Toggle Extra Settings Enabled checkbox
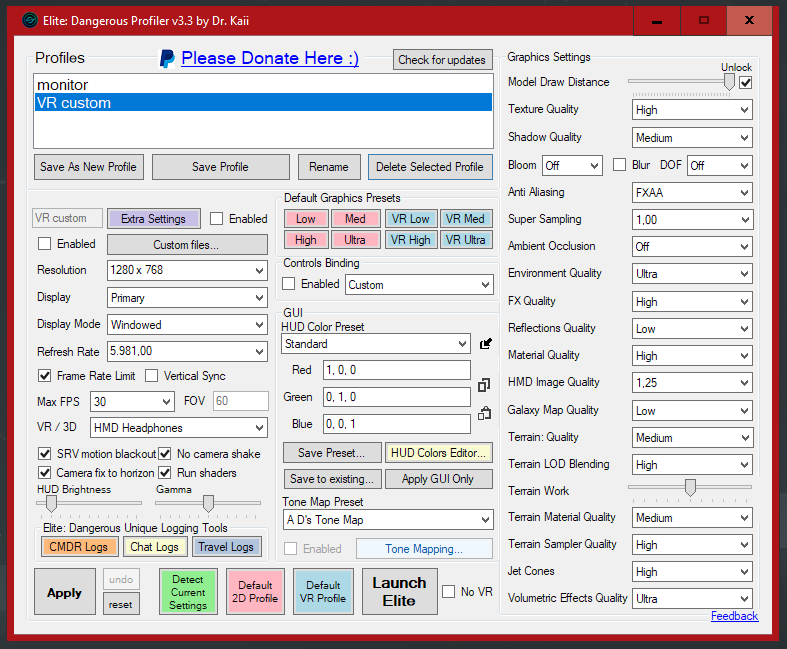The image size is (787, 649). (x=216, y=219)
